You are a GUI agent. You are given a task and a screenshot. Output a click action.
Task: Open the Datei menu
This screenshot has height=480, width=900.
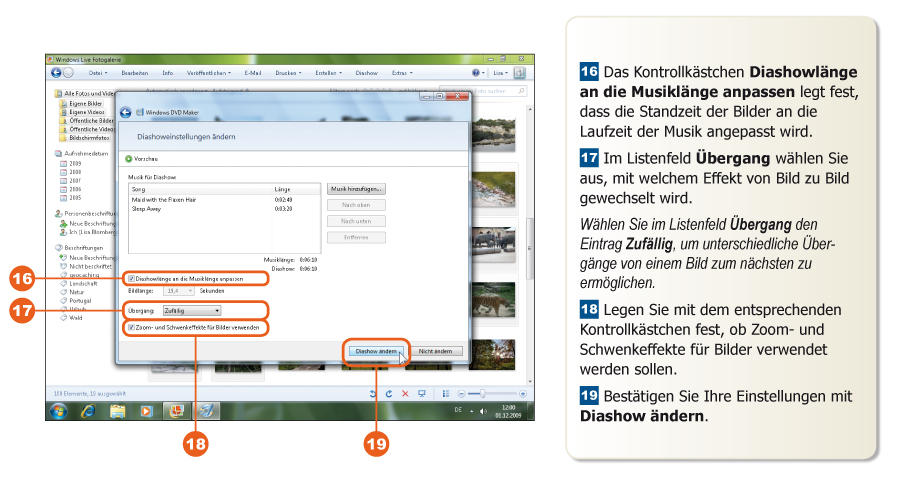pos(98,73)
